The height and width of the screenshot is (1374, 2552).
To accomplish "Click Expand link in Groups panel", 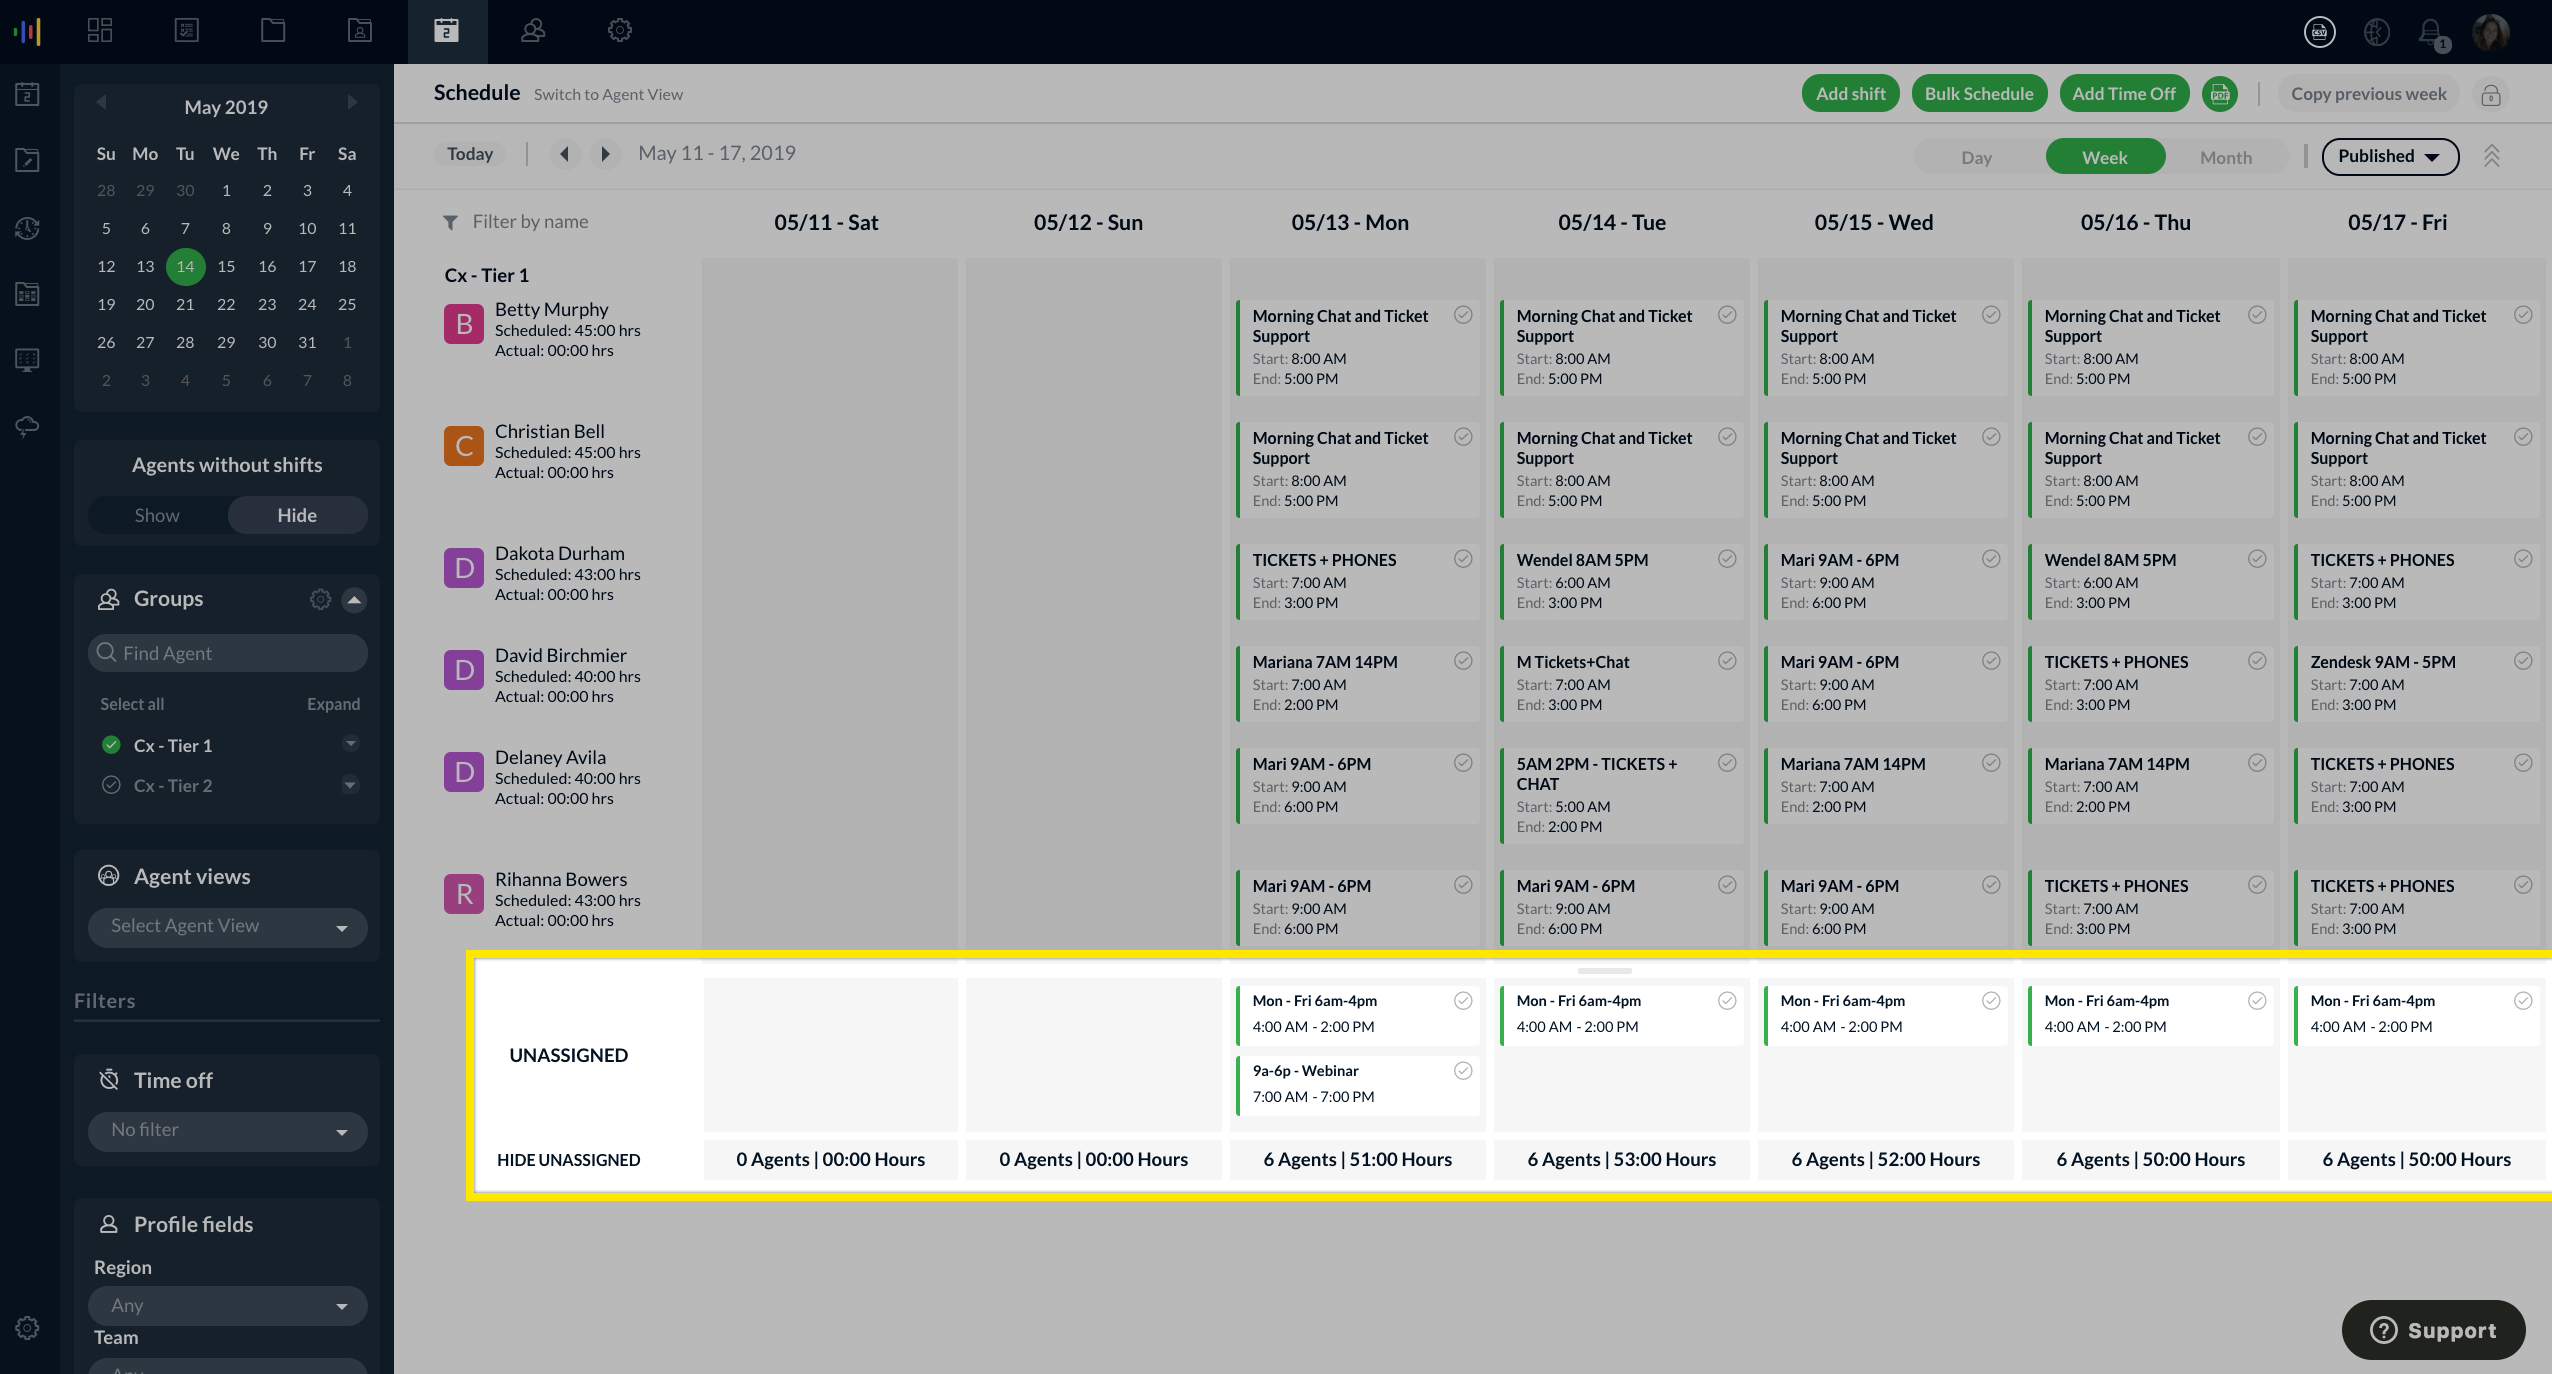I will point(333,704).
